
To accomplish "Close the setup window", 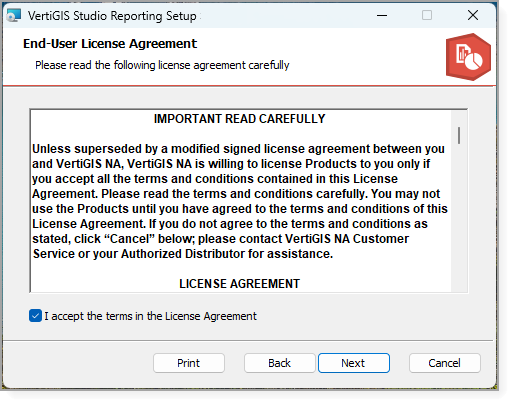I will [x=473, y=15].
